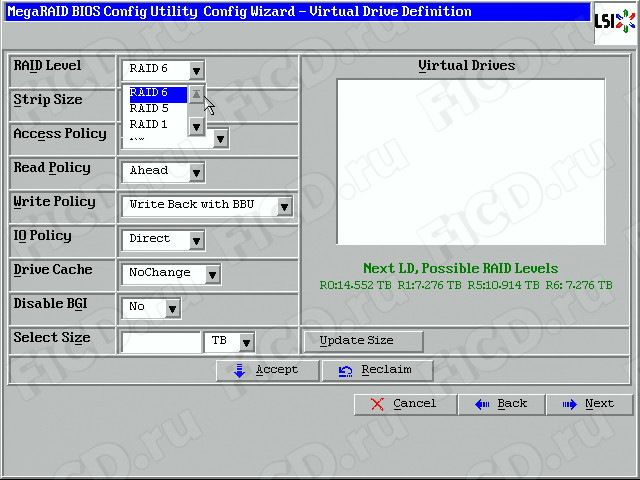The height and width of the screenshot is (480, 640).
Task: Click the Update Size button
Action: tap(363, 341)
